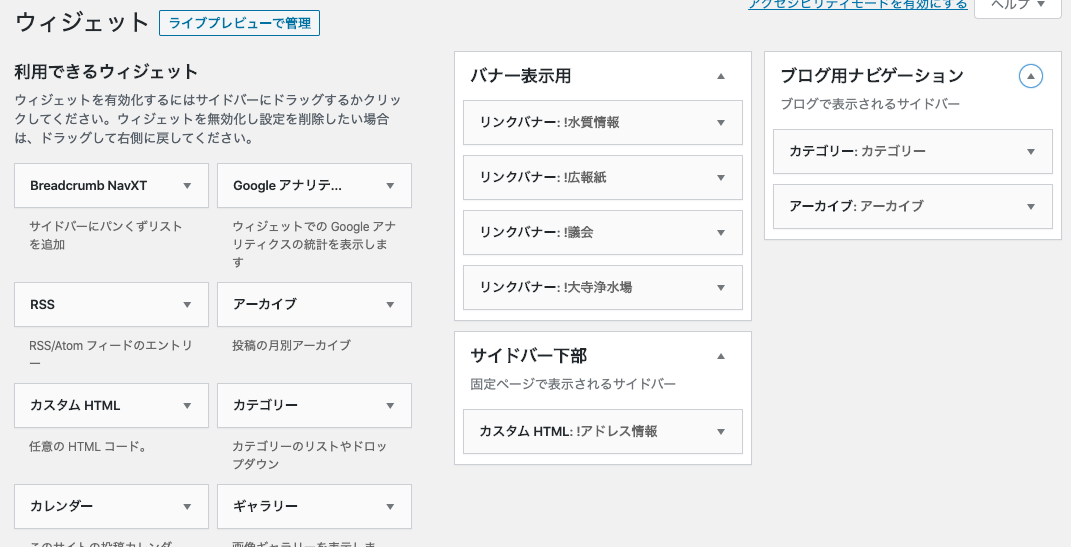Expand リンクバナー: !議会 widget arrow
This screenshot has height=547, width=1071.
coord(720,233)
